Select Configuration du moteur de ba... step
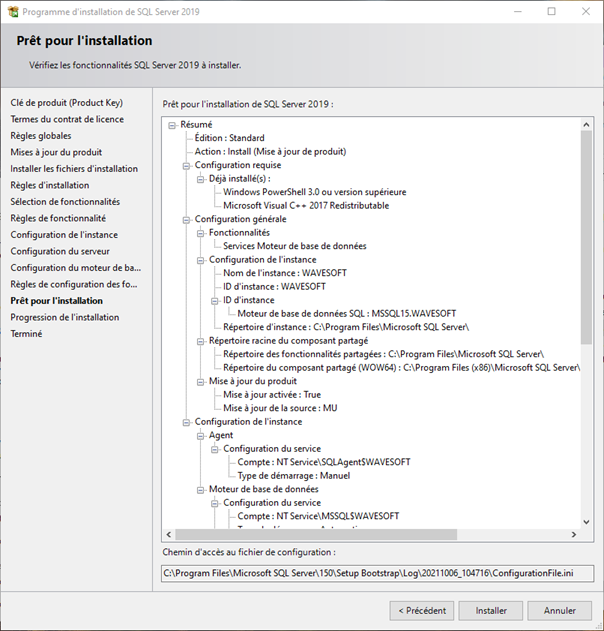The height and width of the screenshot is (631, 604). click(x=76, y=268)
